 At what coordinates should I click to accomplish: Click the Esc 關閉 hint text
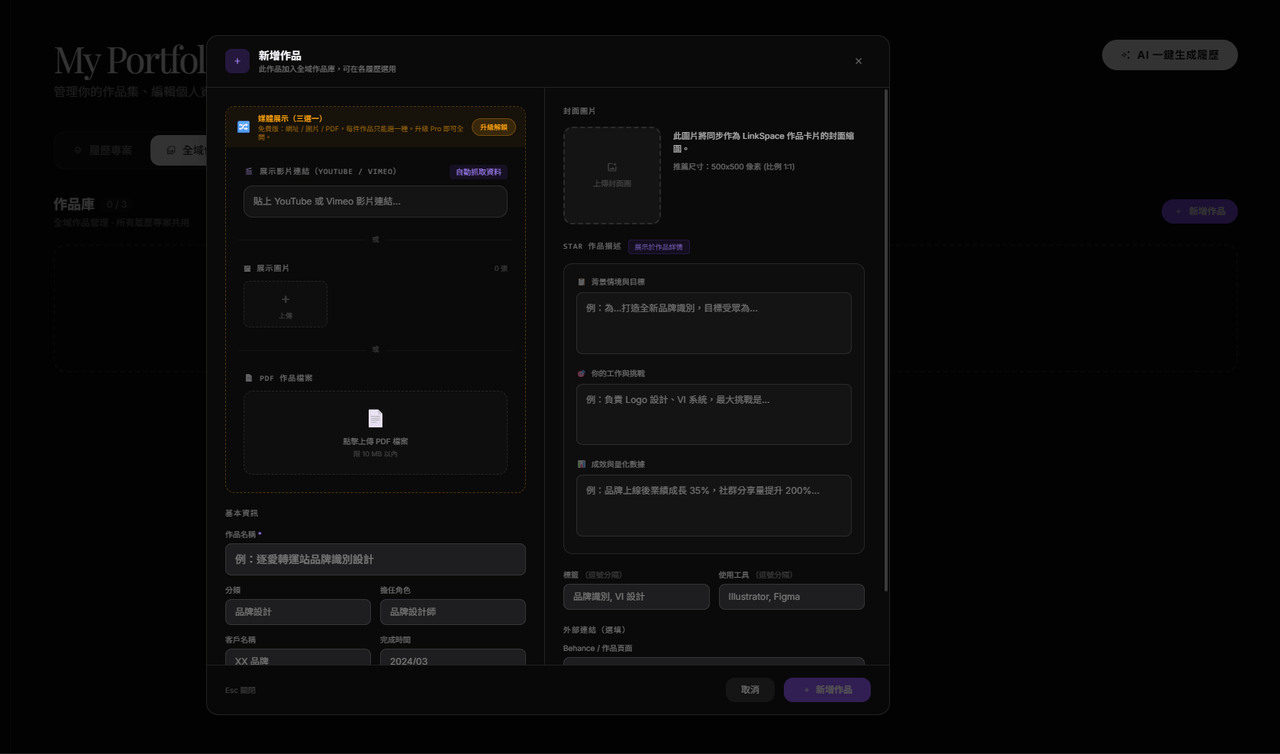(x=240, y=690)
